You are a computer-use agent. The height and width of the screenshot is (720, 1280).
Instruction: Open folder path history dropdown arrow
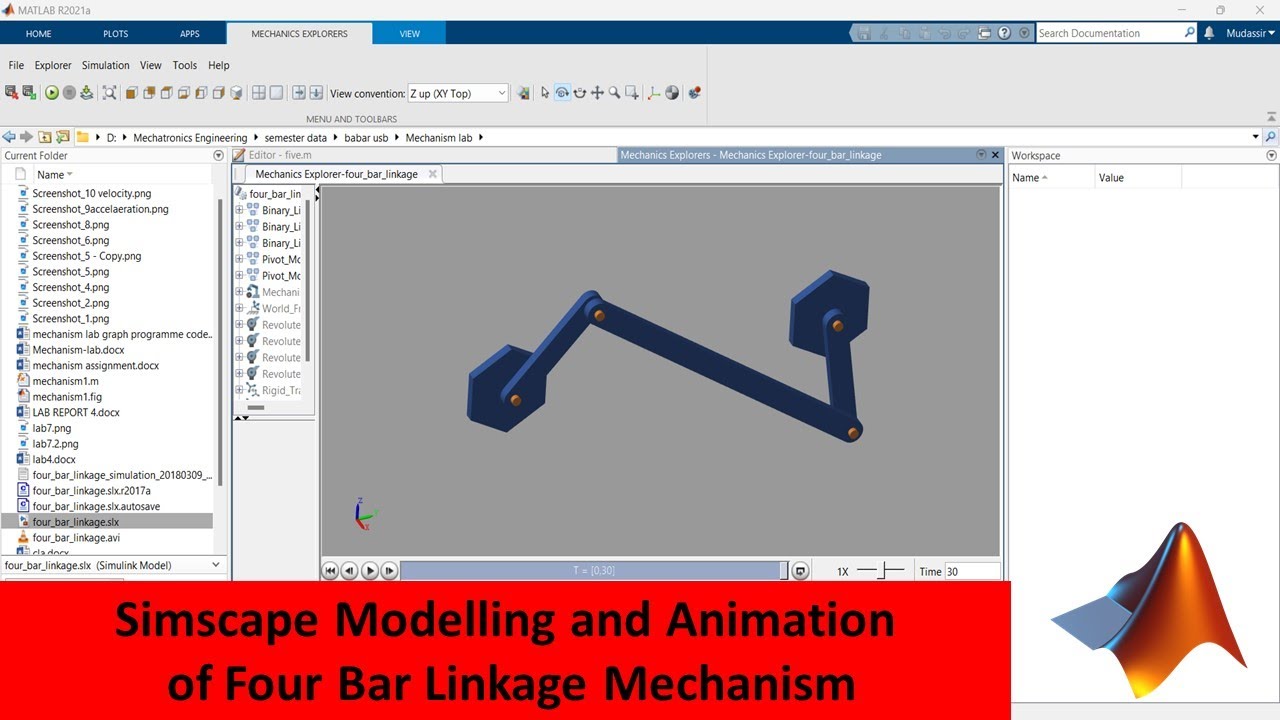click(x=1256, y=137)
